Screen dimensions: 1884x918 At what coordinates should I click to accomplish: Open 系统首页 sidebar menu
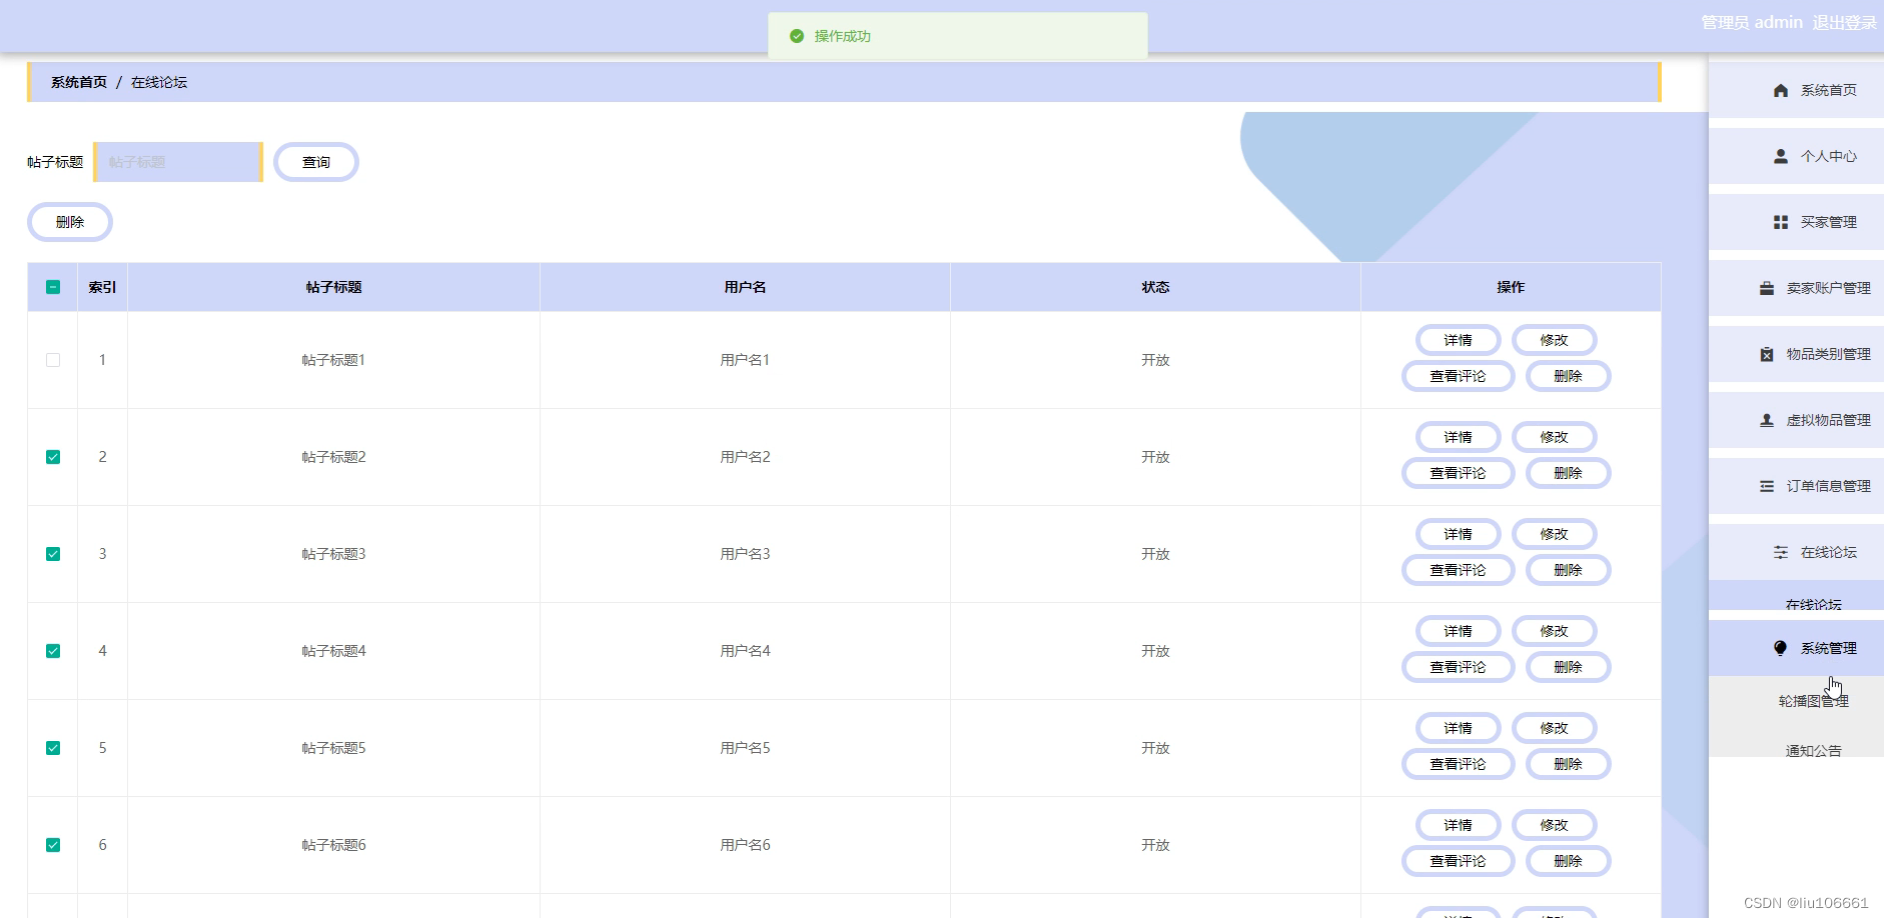(x=1796, y=90)
